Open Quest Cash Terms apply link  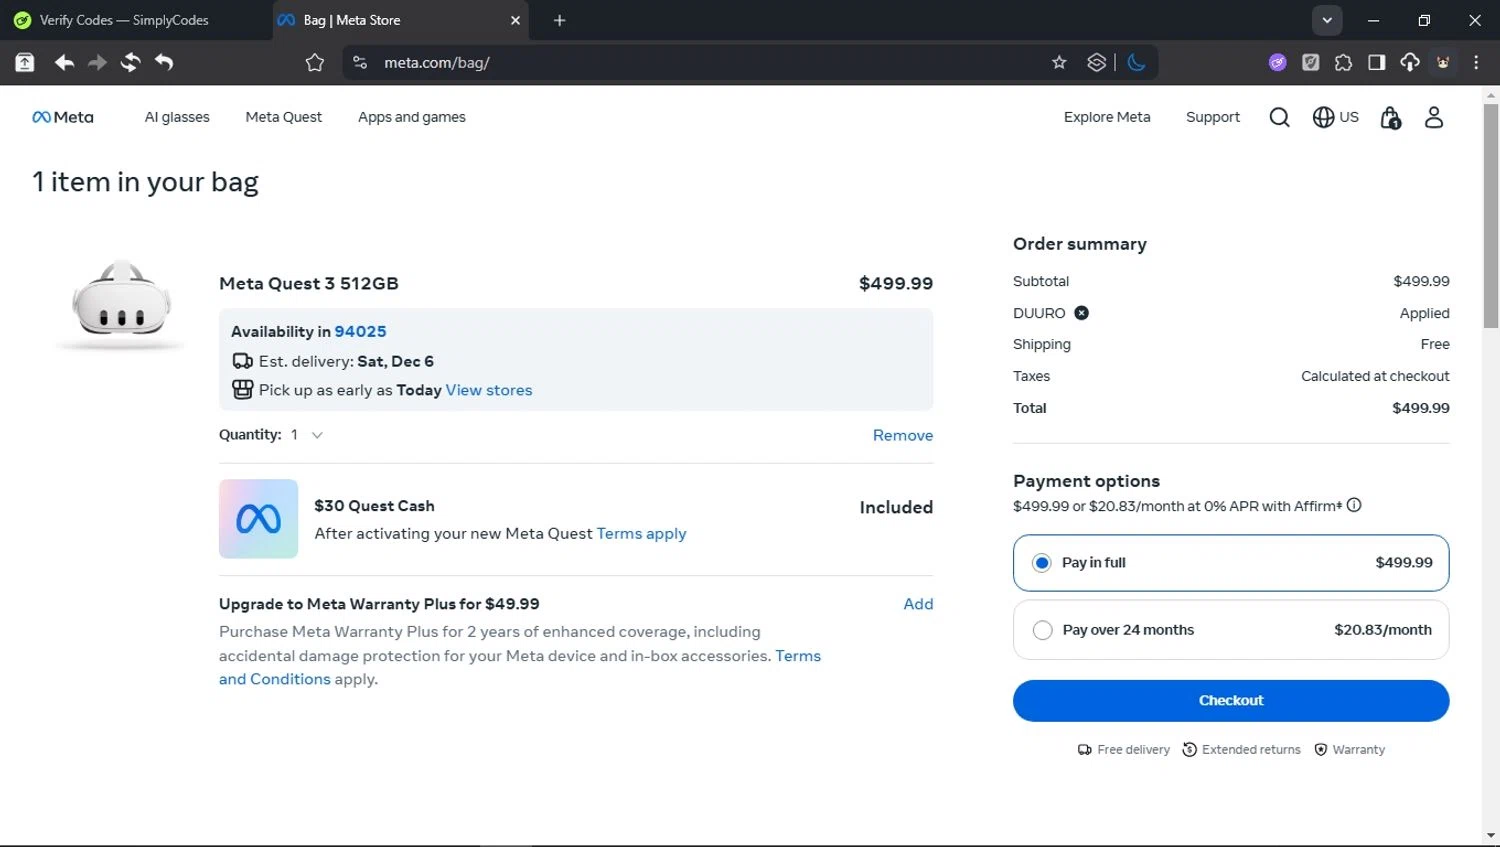click(642, 534)
